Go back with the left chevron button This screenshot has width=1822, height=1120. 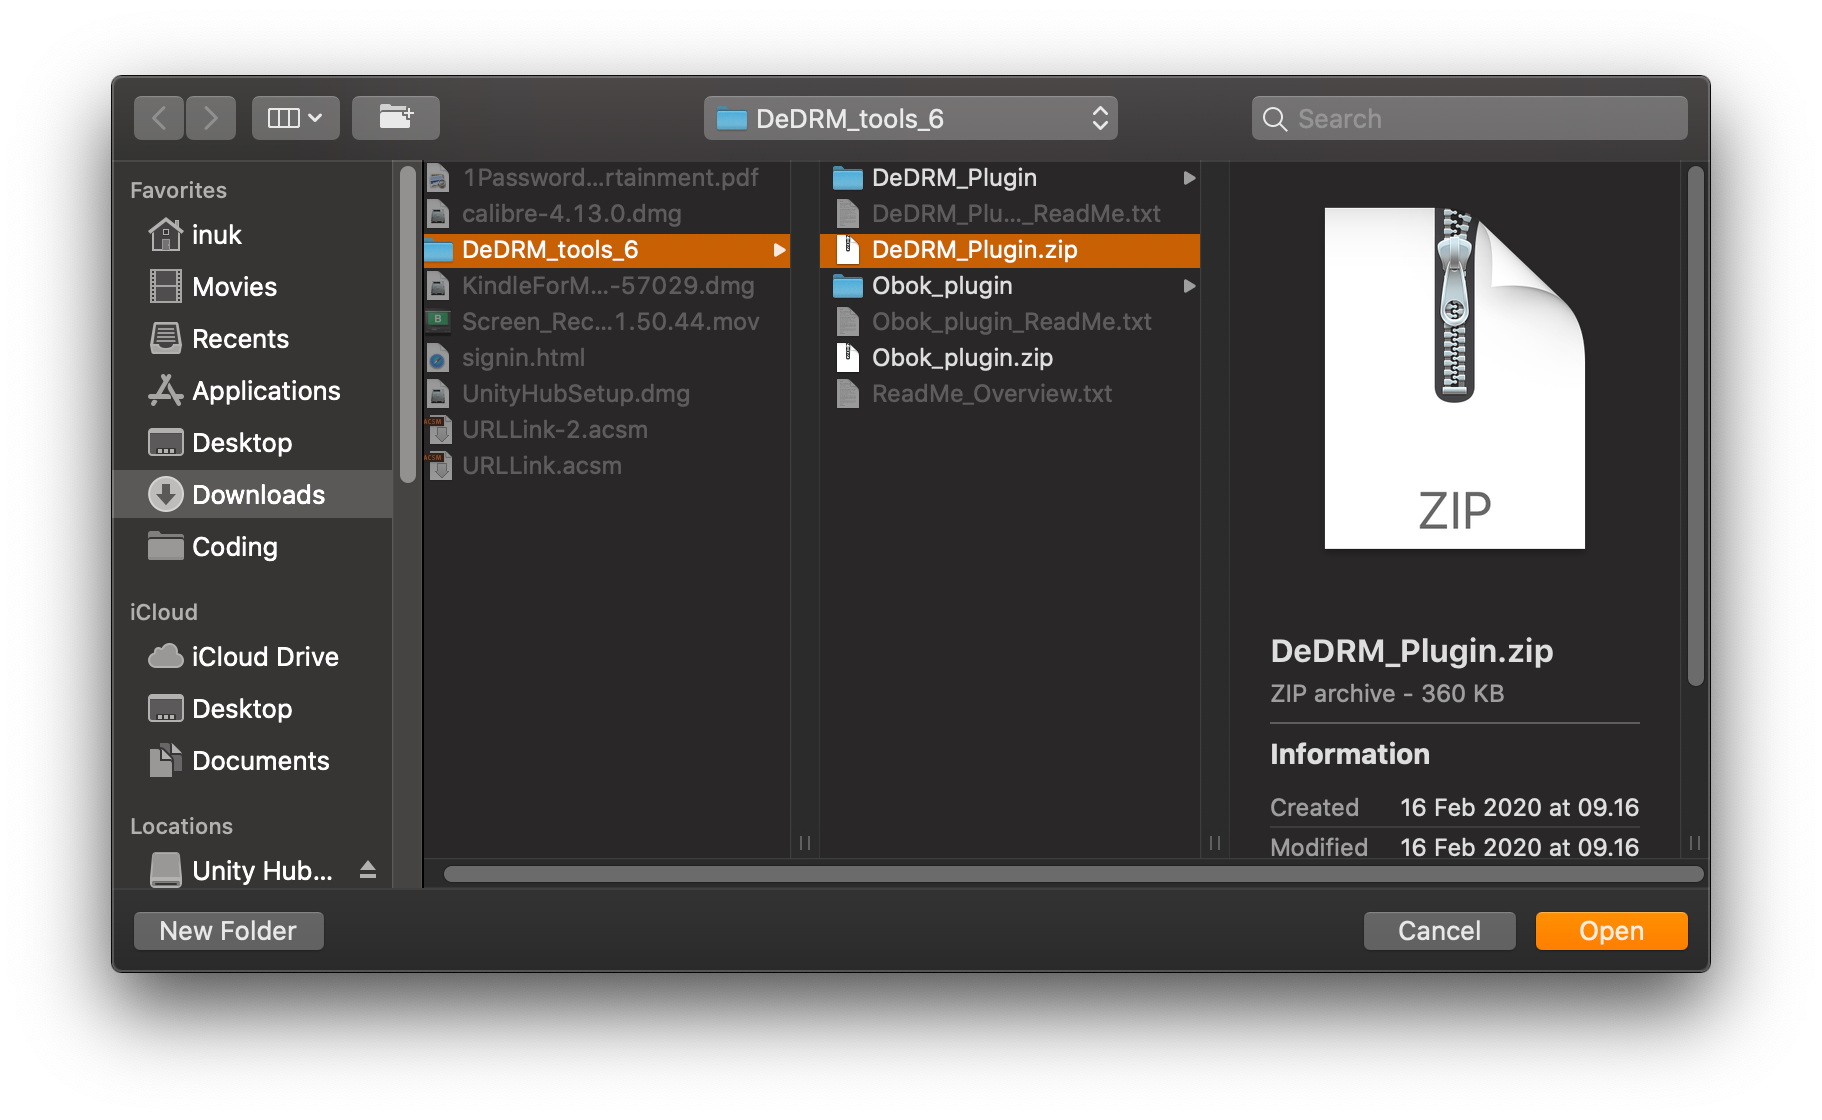click(x=159, y=118)
